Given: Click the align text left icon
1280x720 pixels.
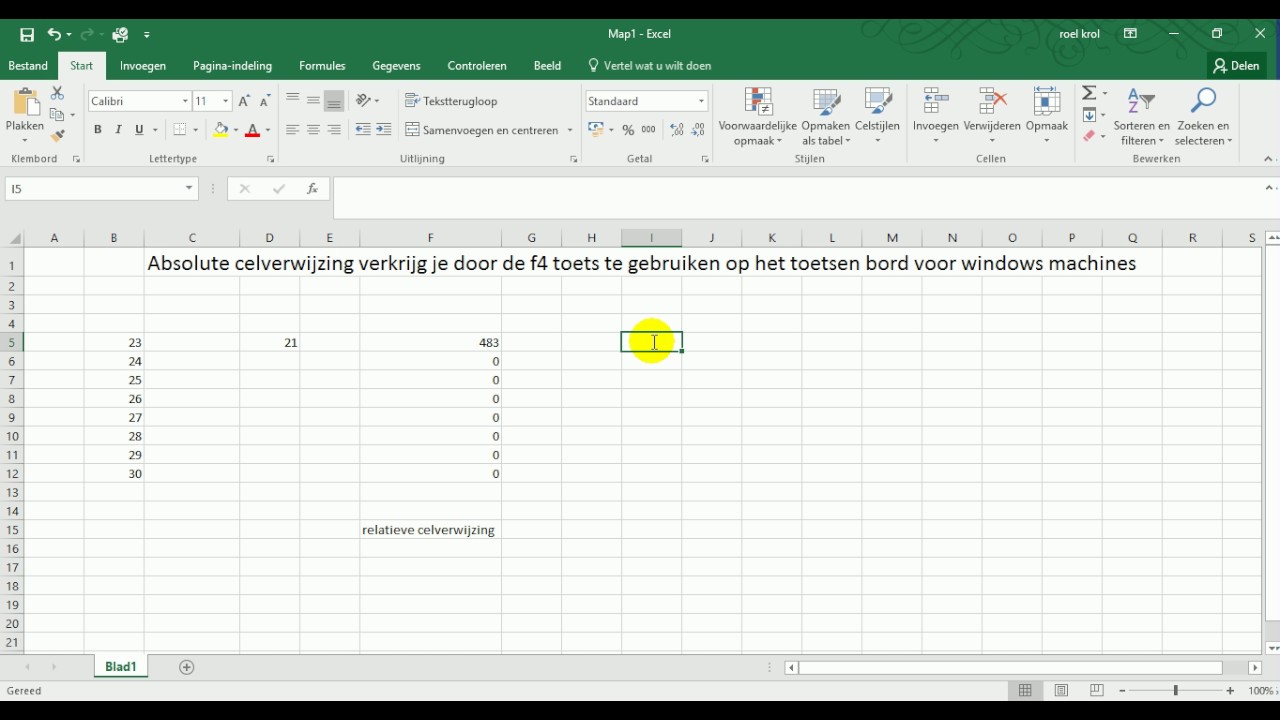Looking at the screenshot, I should pyautogui.click(x=292, y=130).
